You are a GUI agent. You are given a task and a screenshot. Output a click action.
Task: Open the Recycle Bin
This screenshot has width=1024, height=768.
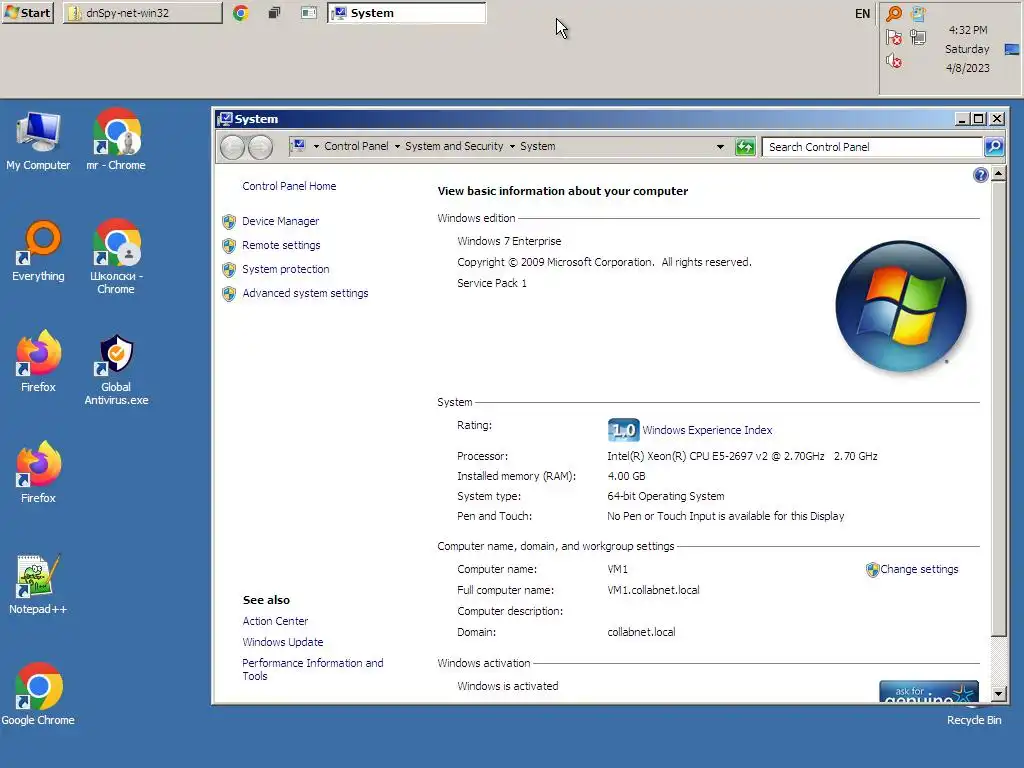(x=974, y=720)
